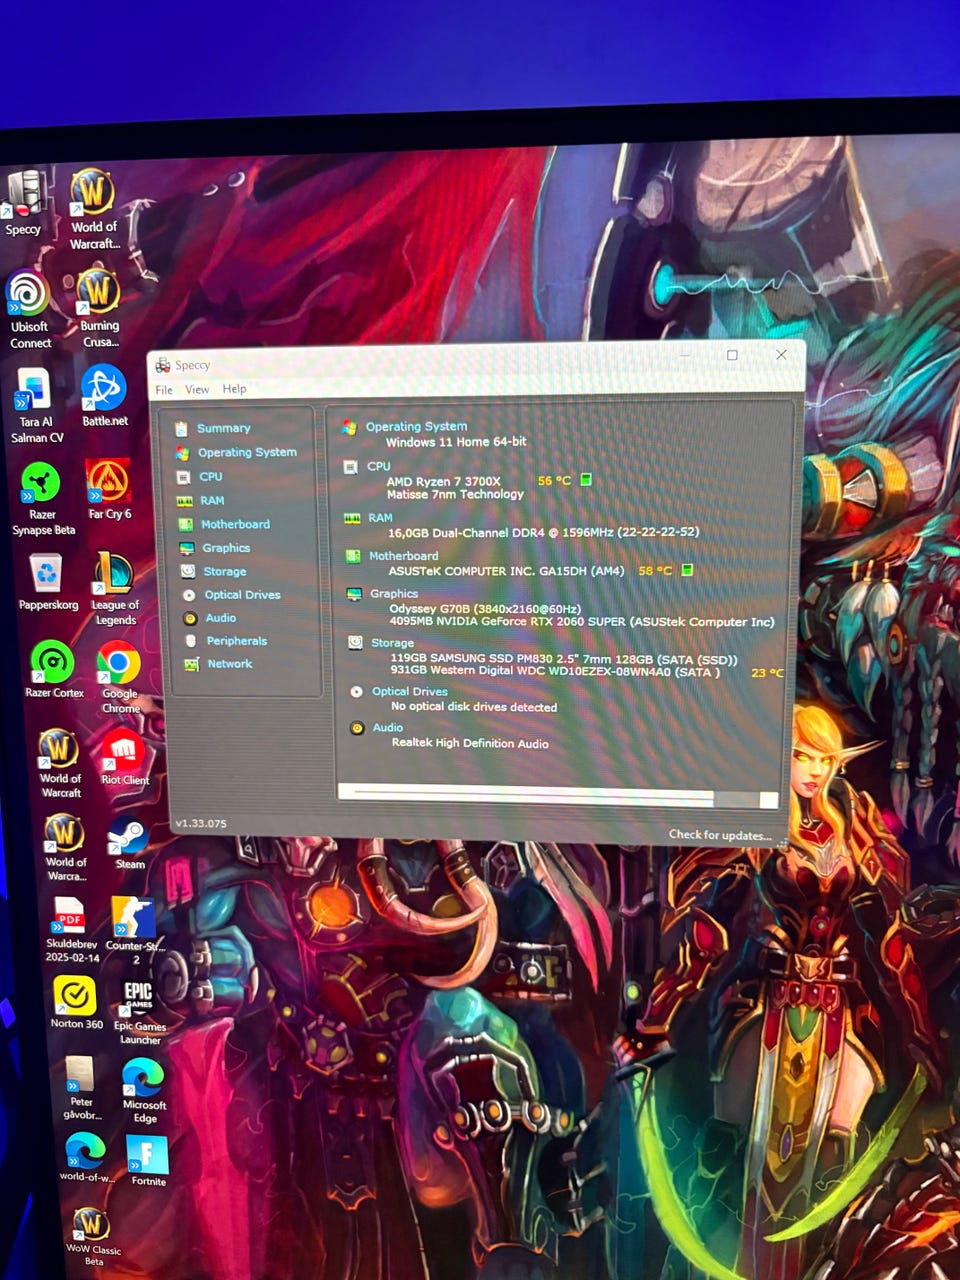Open the Tara Al Salman CV file
Image resolution: width=960 pixels, height=1280 pixels.
tap(36, 406)
